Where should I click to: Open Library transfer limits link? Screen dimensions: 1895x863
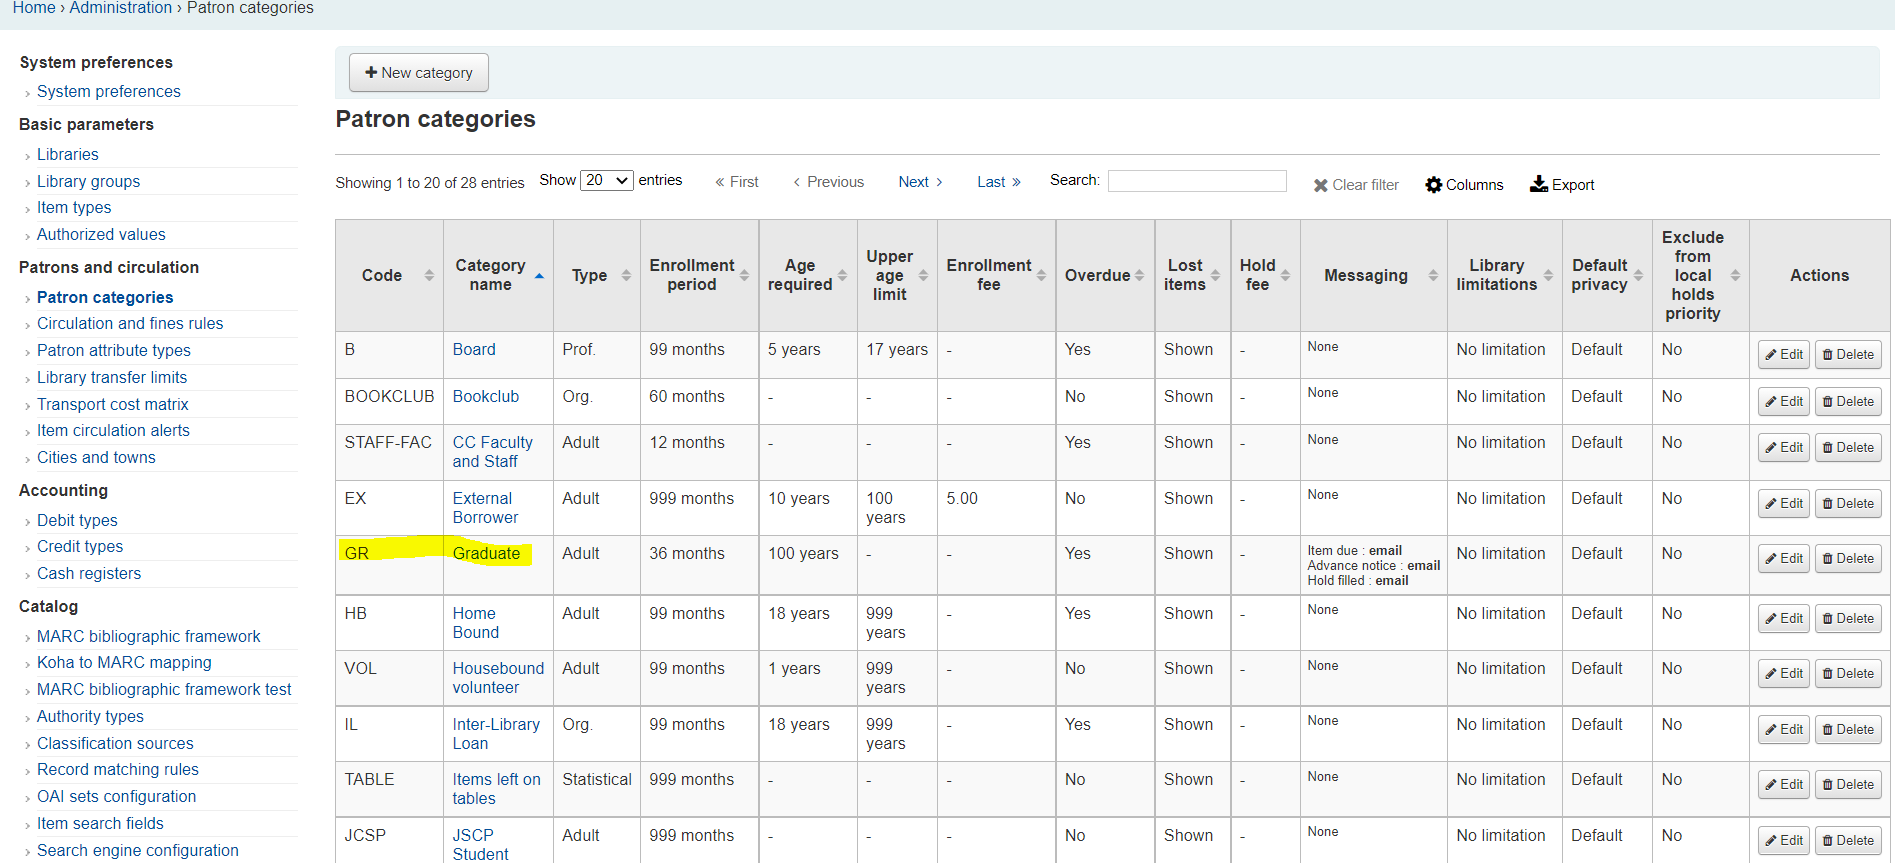pos(112,378)
